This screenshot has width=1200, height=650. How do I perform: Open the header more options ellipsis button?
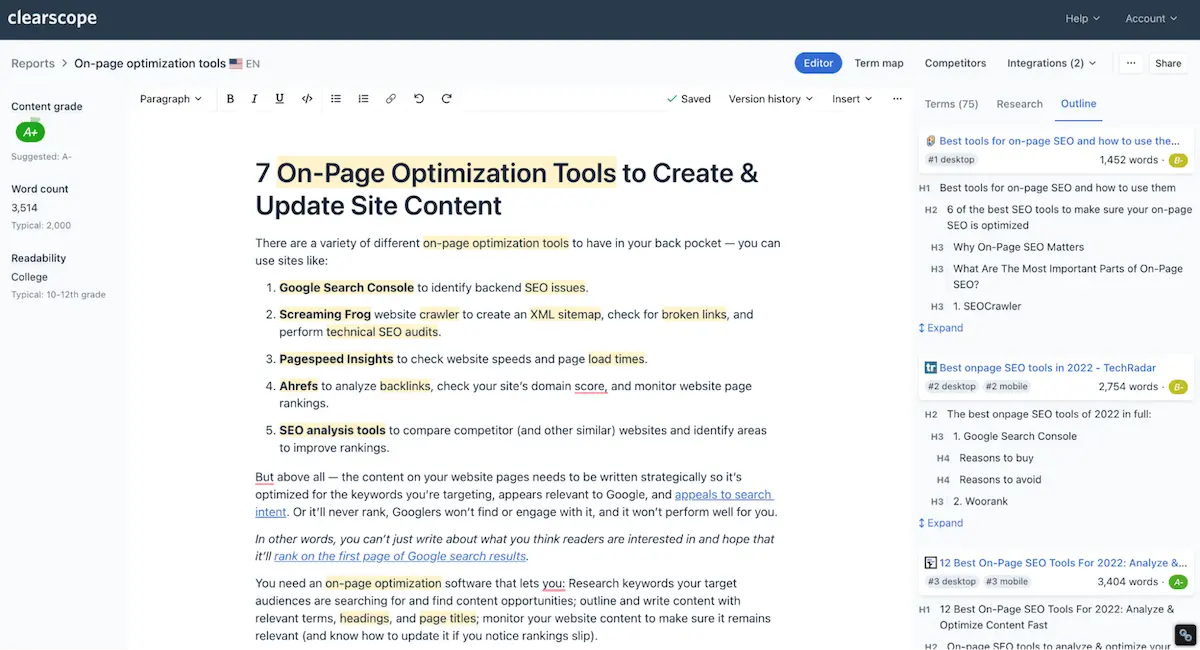1131,63
